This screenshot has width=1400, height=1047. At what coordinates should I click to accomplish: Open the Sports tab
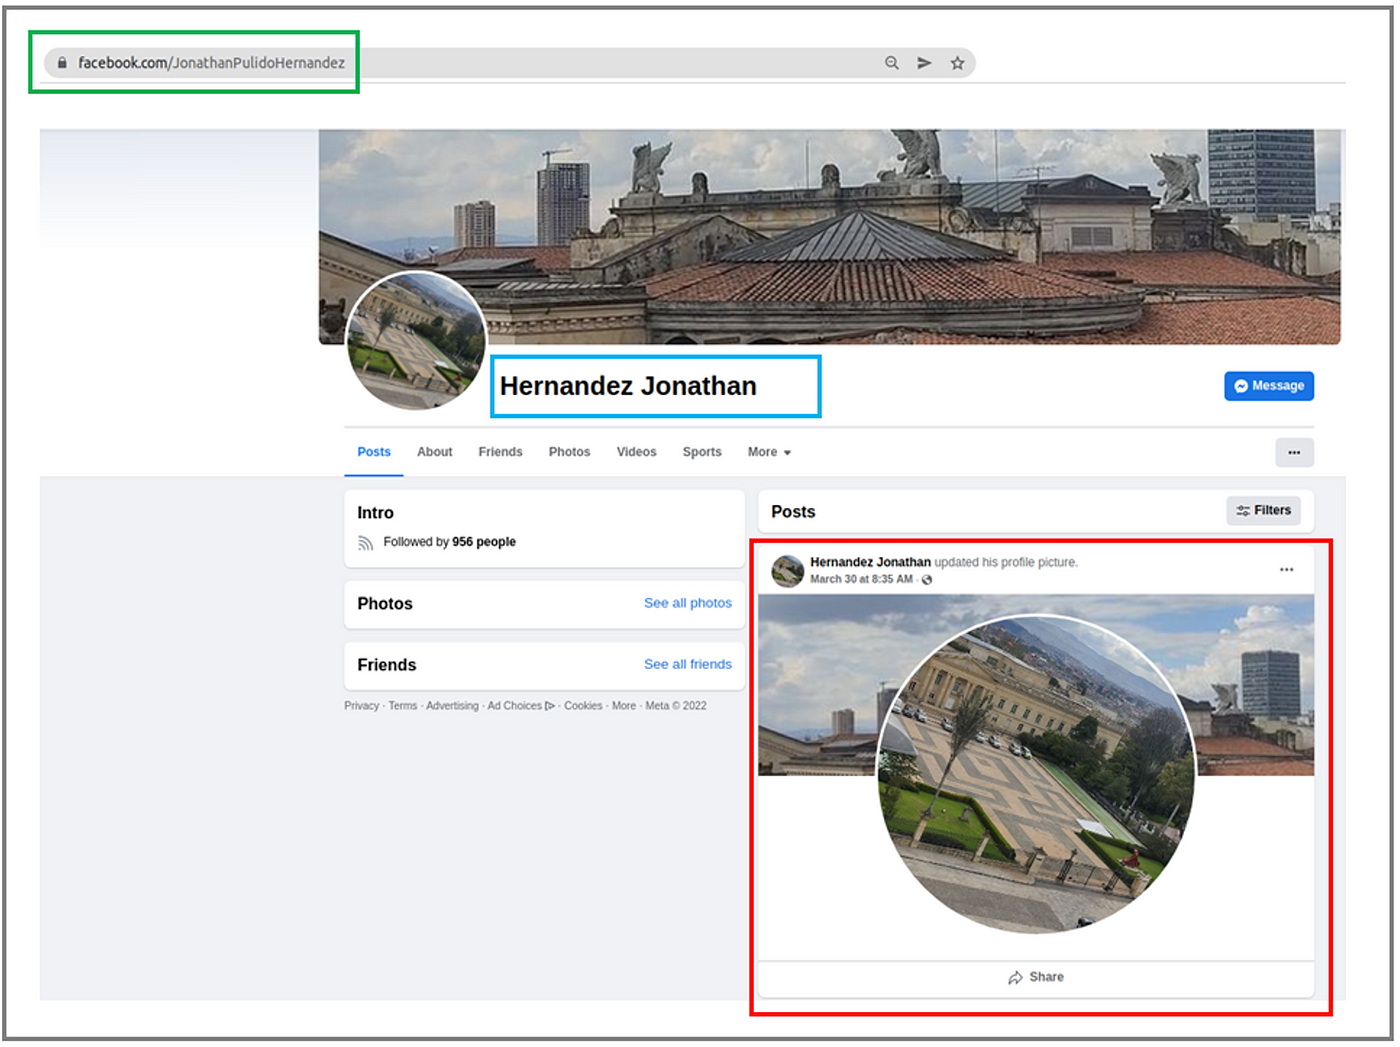tap(702, 452)
